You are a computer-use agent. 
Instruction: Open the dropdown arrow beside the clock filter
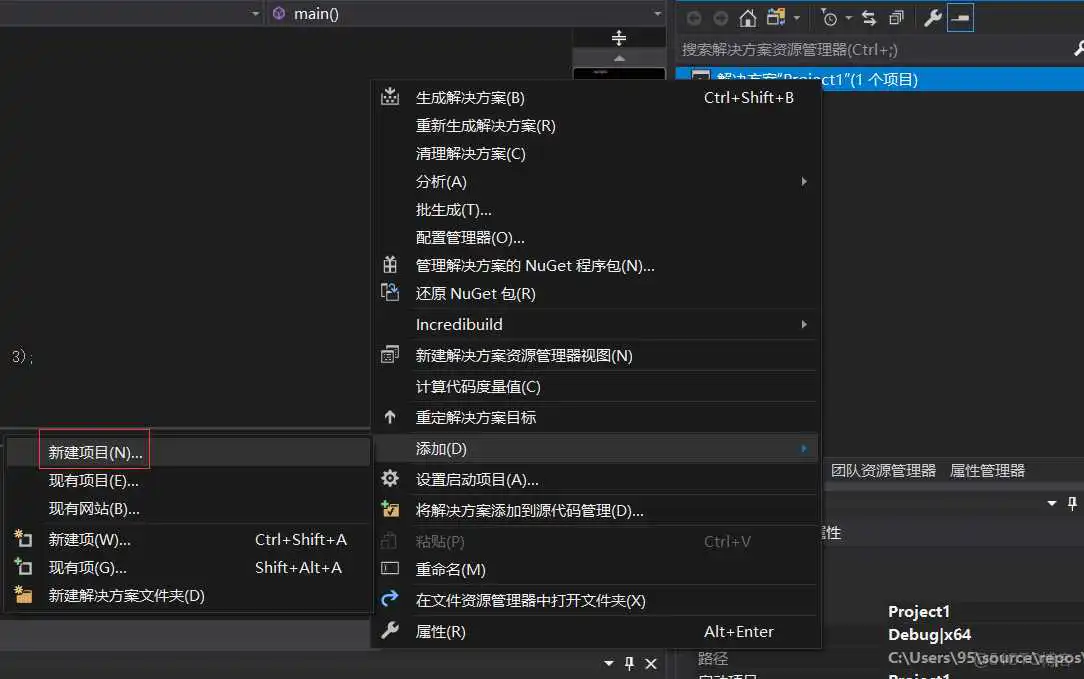(848, 17)
